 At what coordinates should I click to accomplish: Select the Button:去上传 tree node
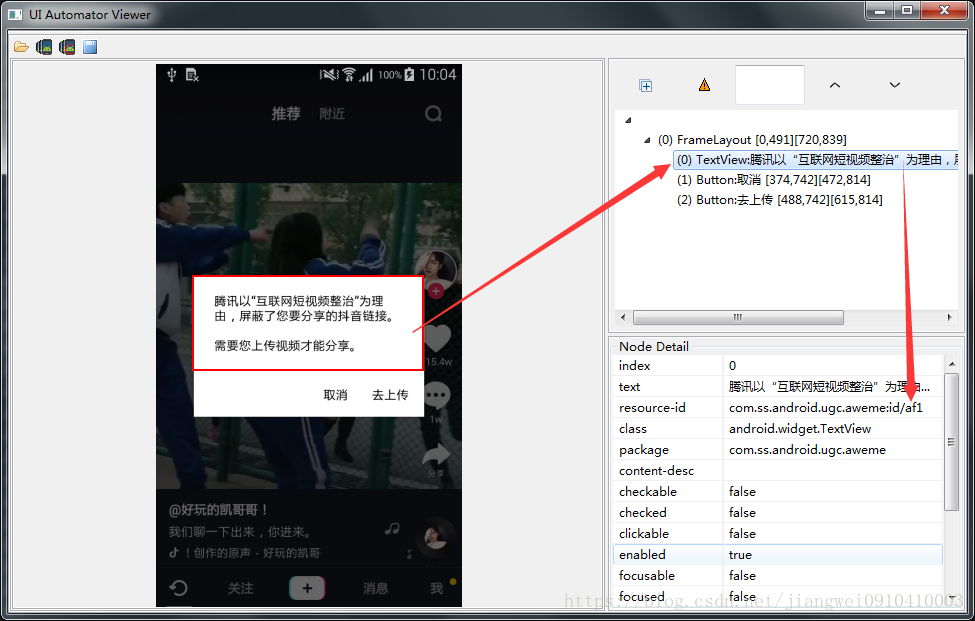780,200
